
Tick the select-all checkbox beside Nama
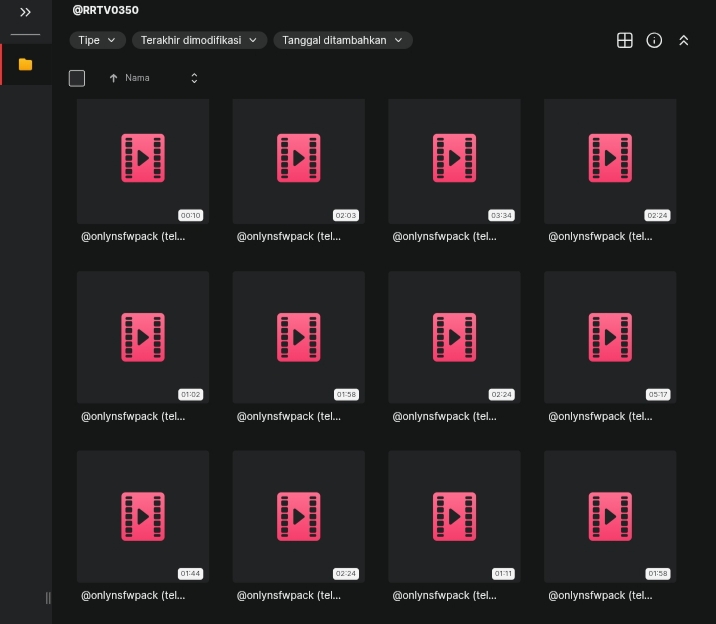(x=77, y=78)
